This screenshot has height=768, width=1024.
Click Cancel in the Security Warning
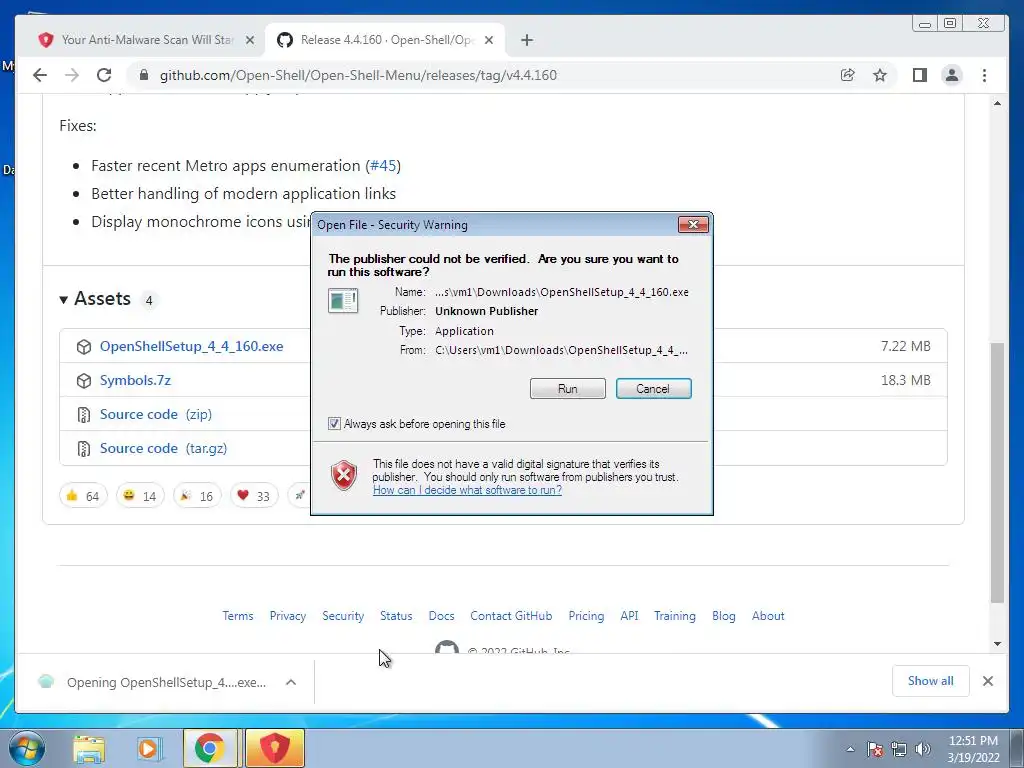point(653,389)
